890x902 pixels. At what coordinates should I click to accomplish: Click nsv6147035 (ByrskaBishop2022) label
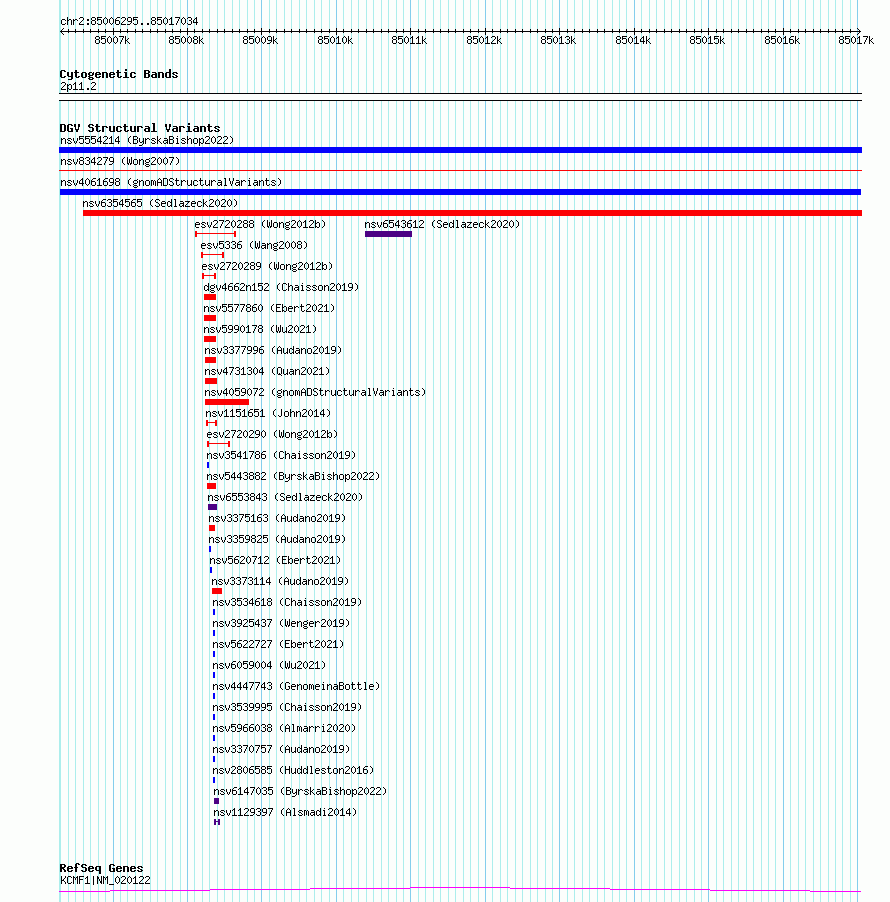[x=300, y=792]
